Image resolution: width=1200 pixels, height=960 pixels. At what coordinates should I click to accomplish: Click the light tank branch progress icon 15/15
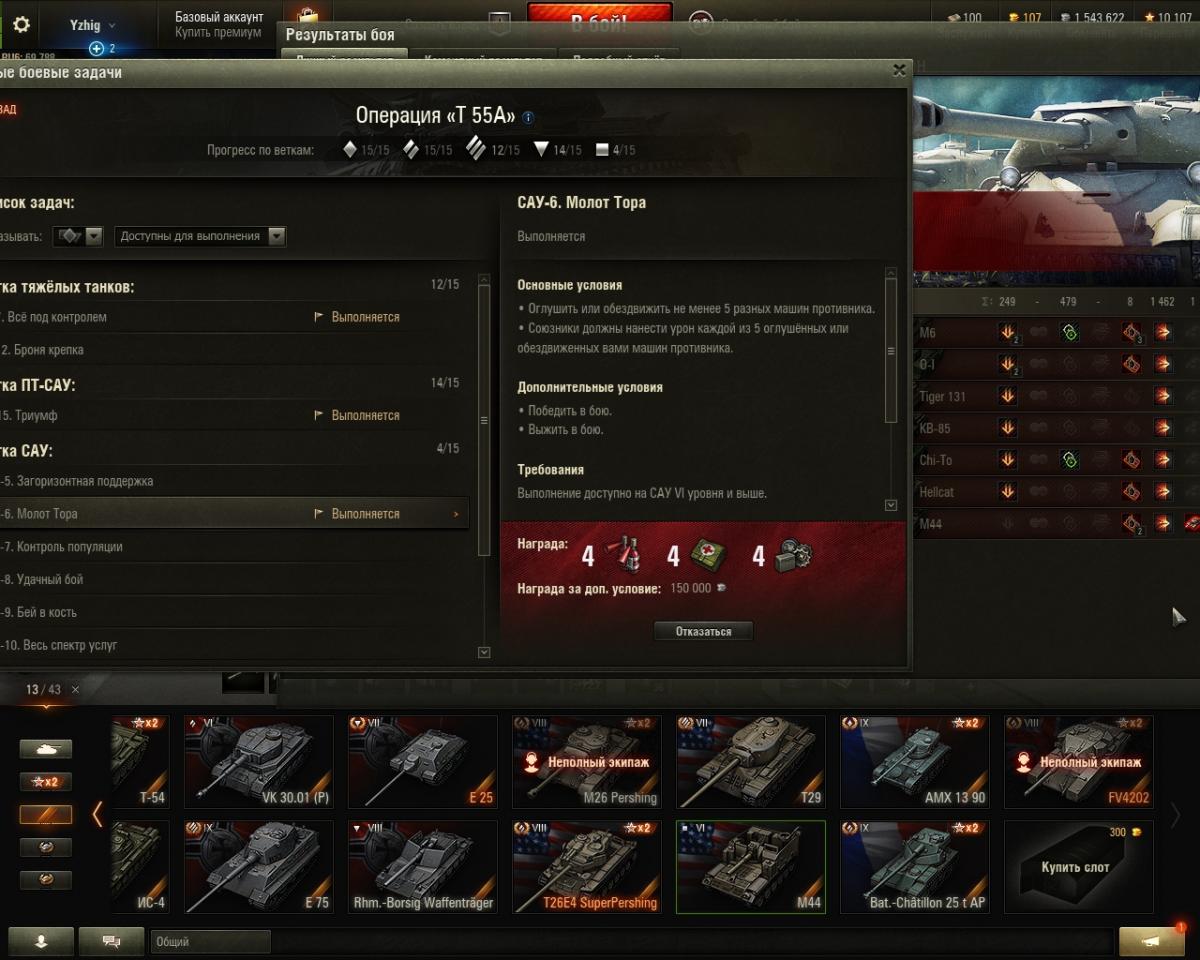pyautogui.click(x=350, y=150)
